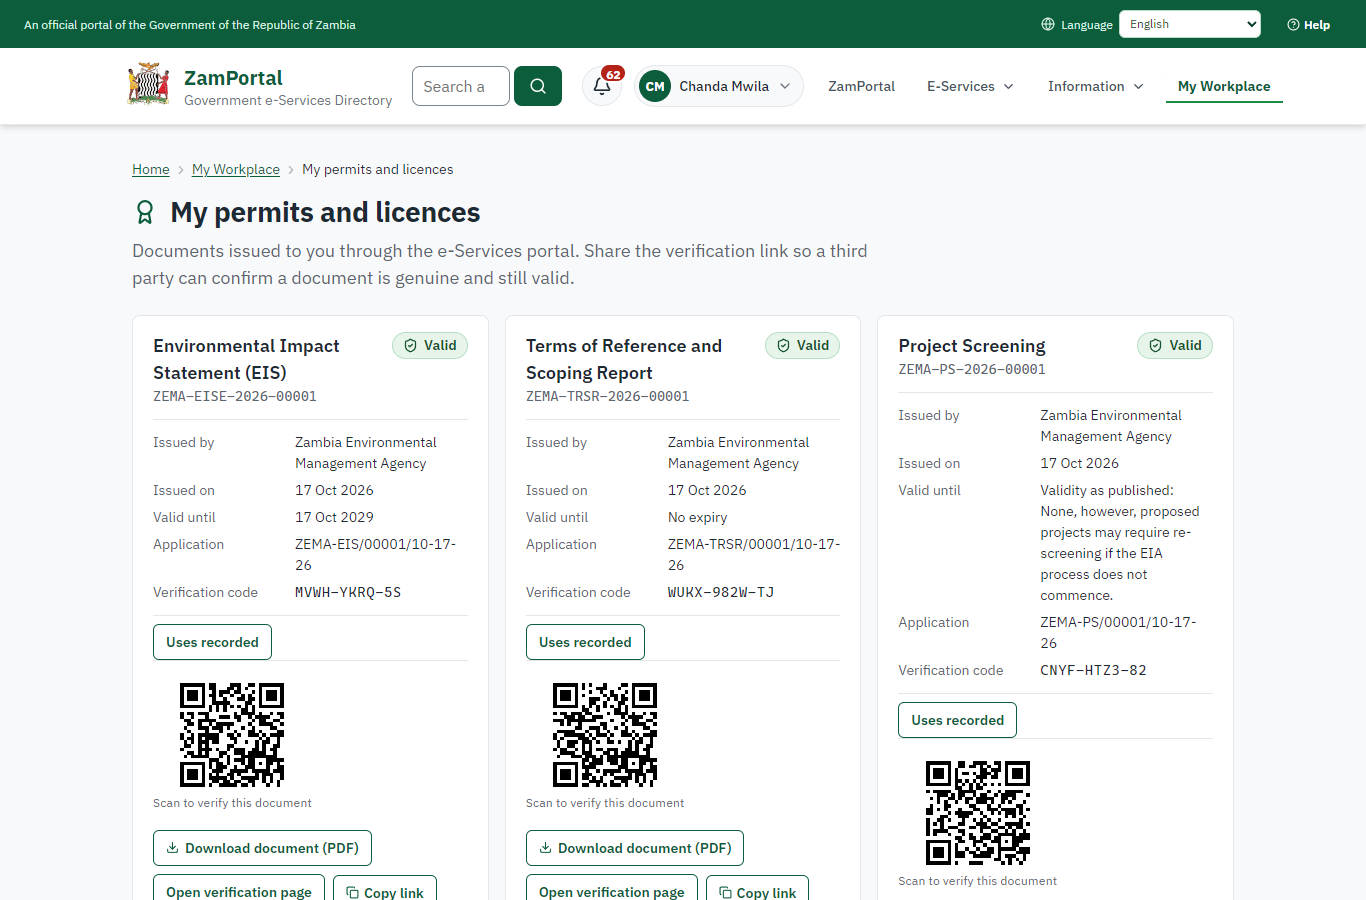Image resolution: width=1366 pixels, height=900 pixels.
Task: Click QR code on the EIS card
Action: 232,735
